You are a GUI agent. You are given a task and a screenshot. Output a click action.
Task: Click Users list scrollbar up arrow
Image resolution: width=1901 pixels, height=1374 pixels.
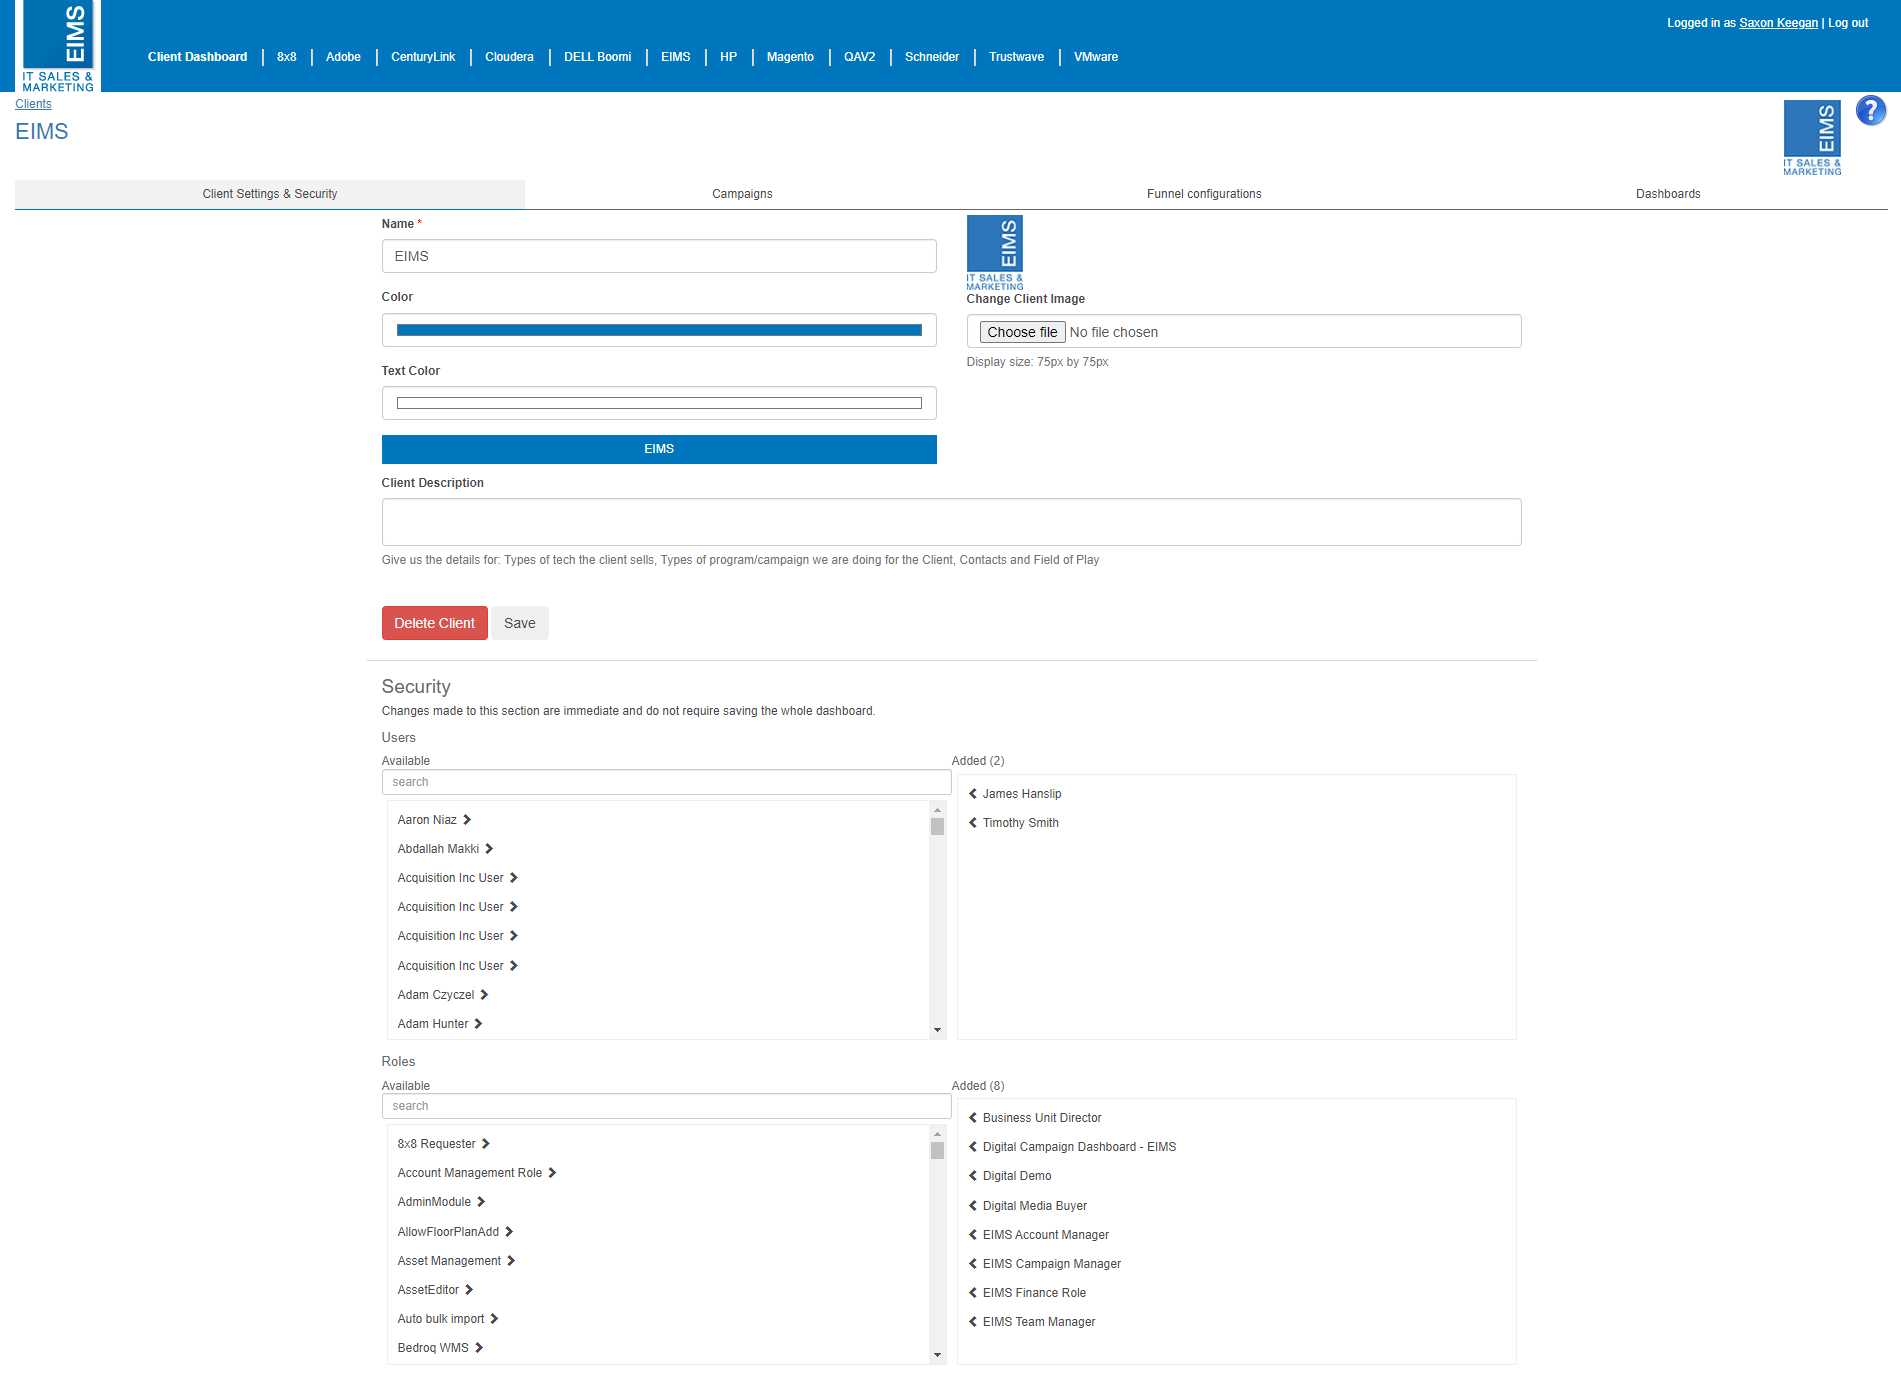[937, 810]
